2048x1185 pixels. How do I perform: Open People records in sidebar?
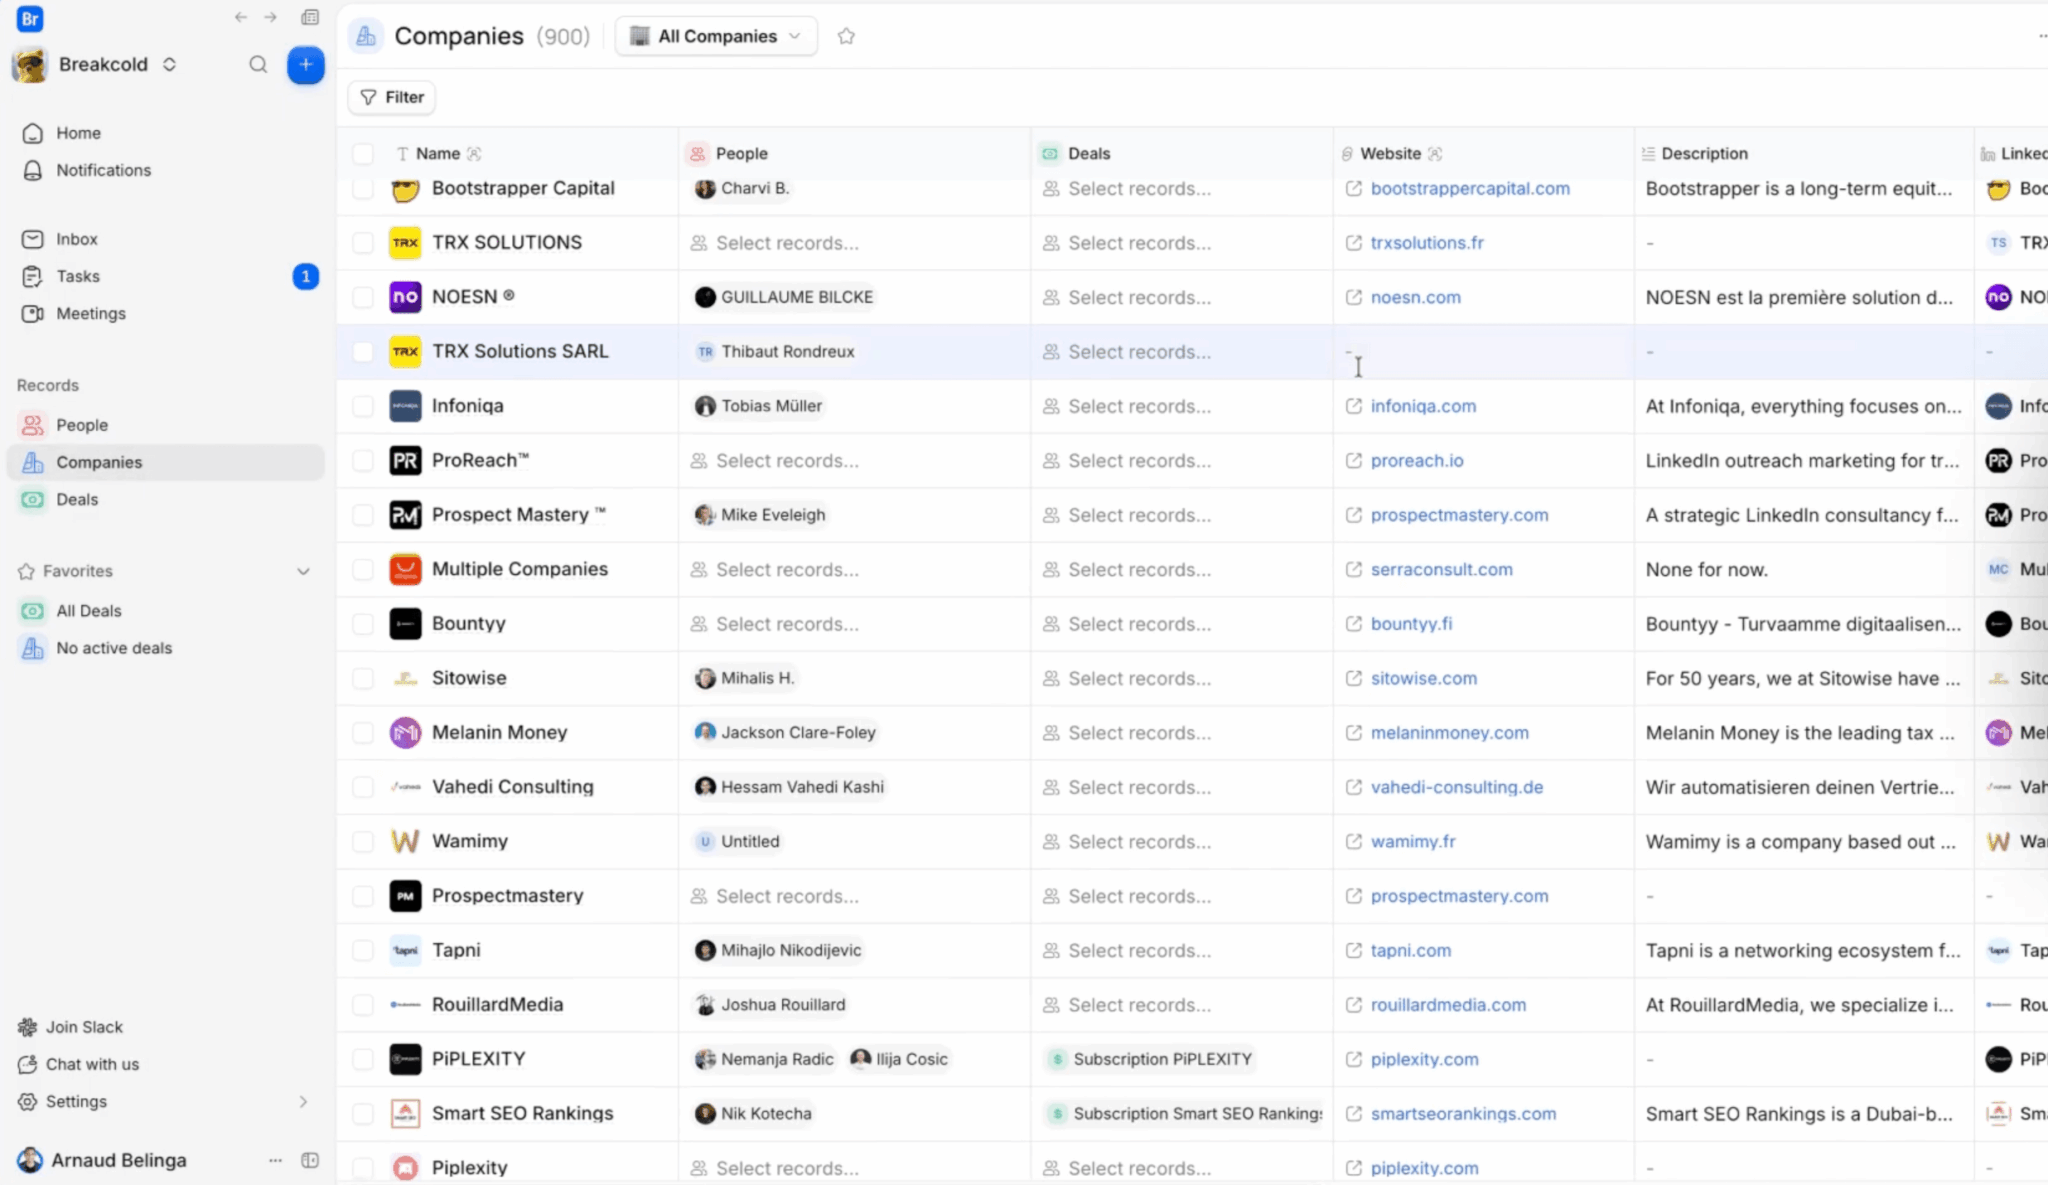165,425
